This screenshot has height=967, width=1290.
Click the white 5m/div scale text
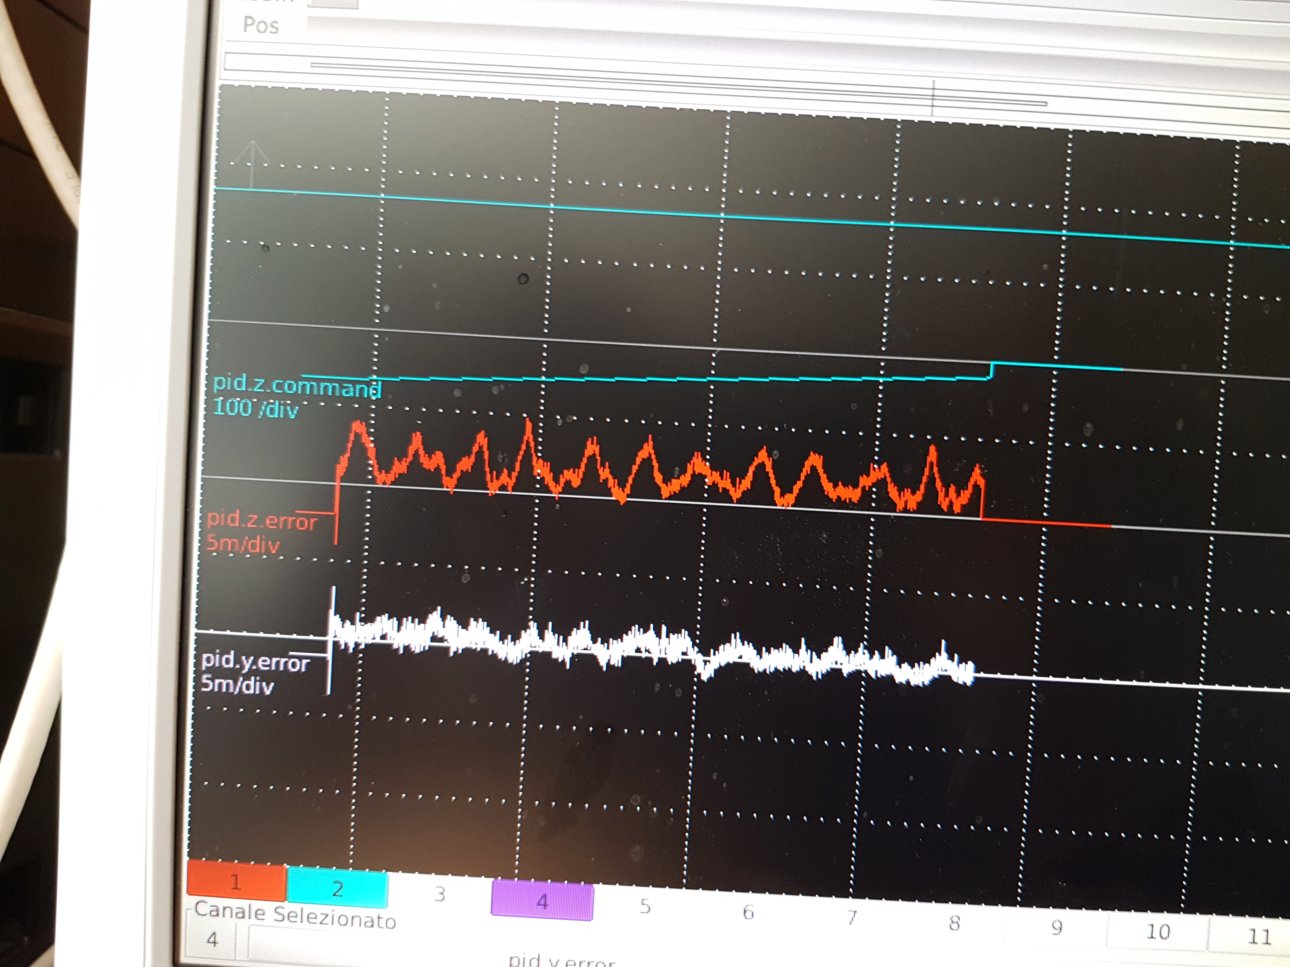click(x=237, y=685)
